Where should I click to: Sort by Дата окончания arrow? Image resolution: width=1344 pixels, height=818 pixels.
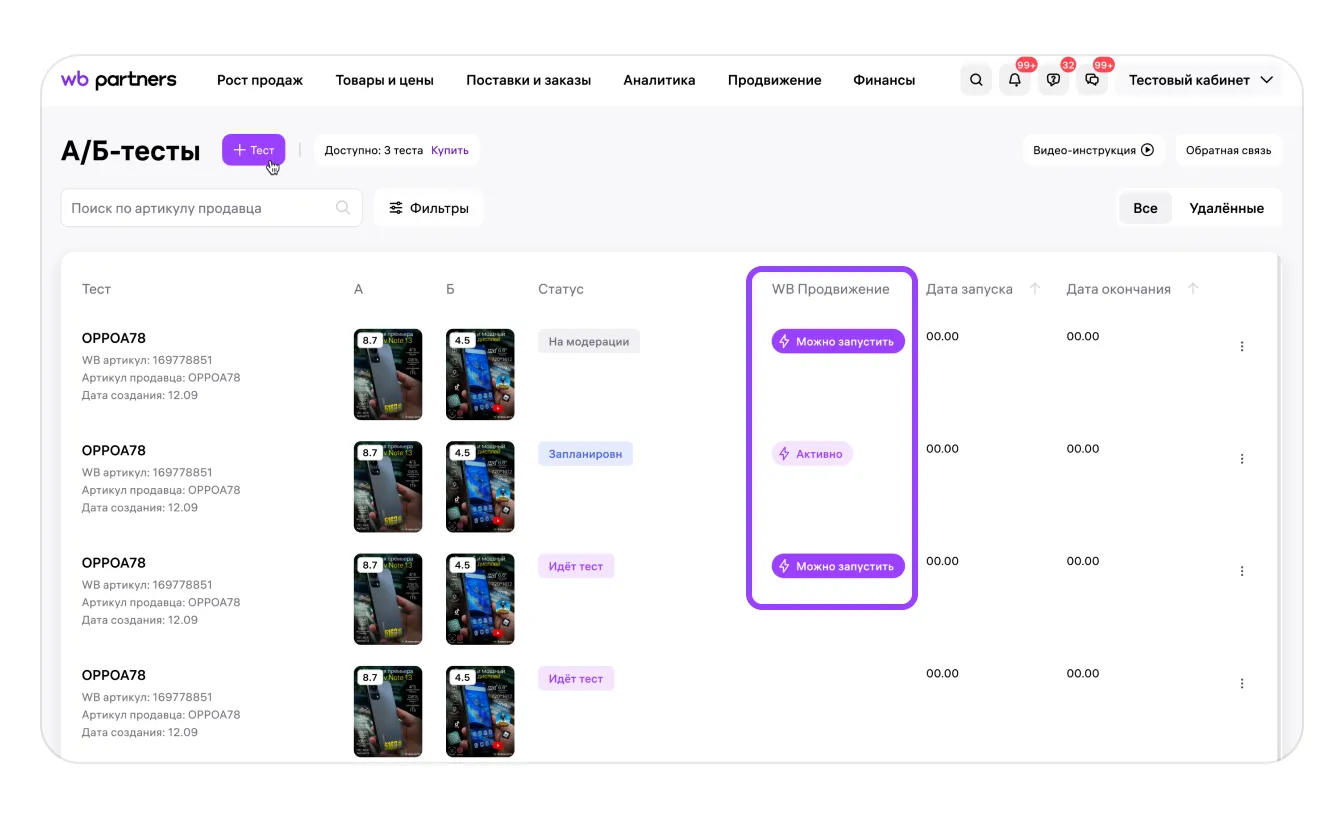point(1192,289)
